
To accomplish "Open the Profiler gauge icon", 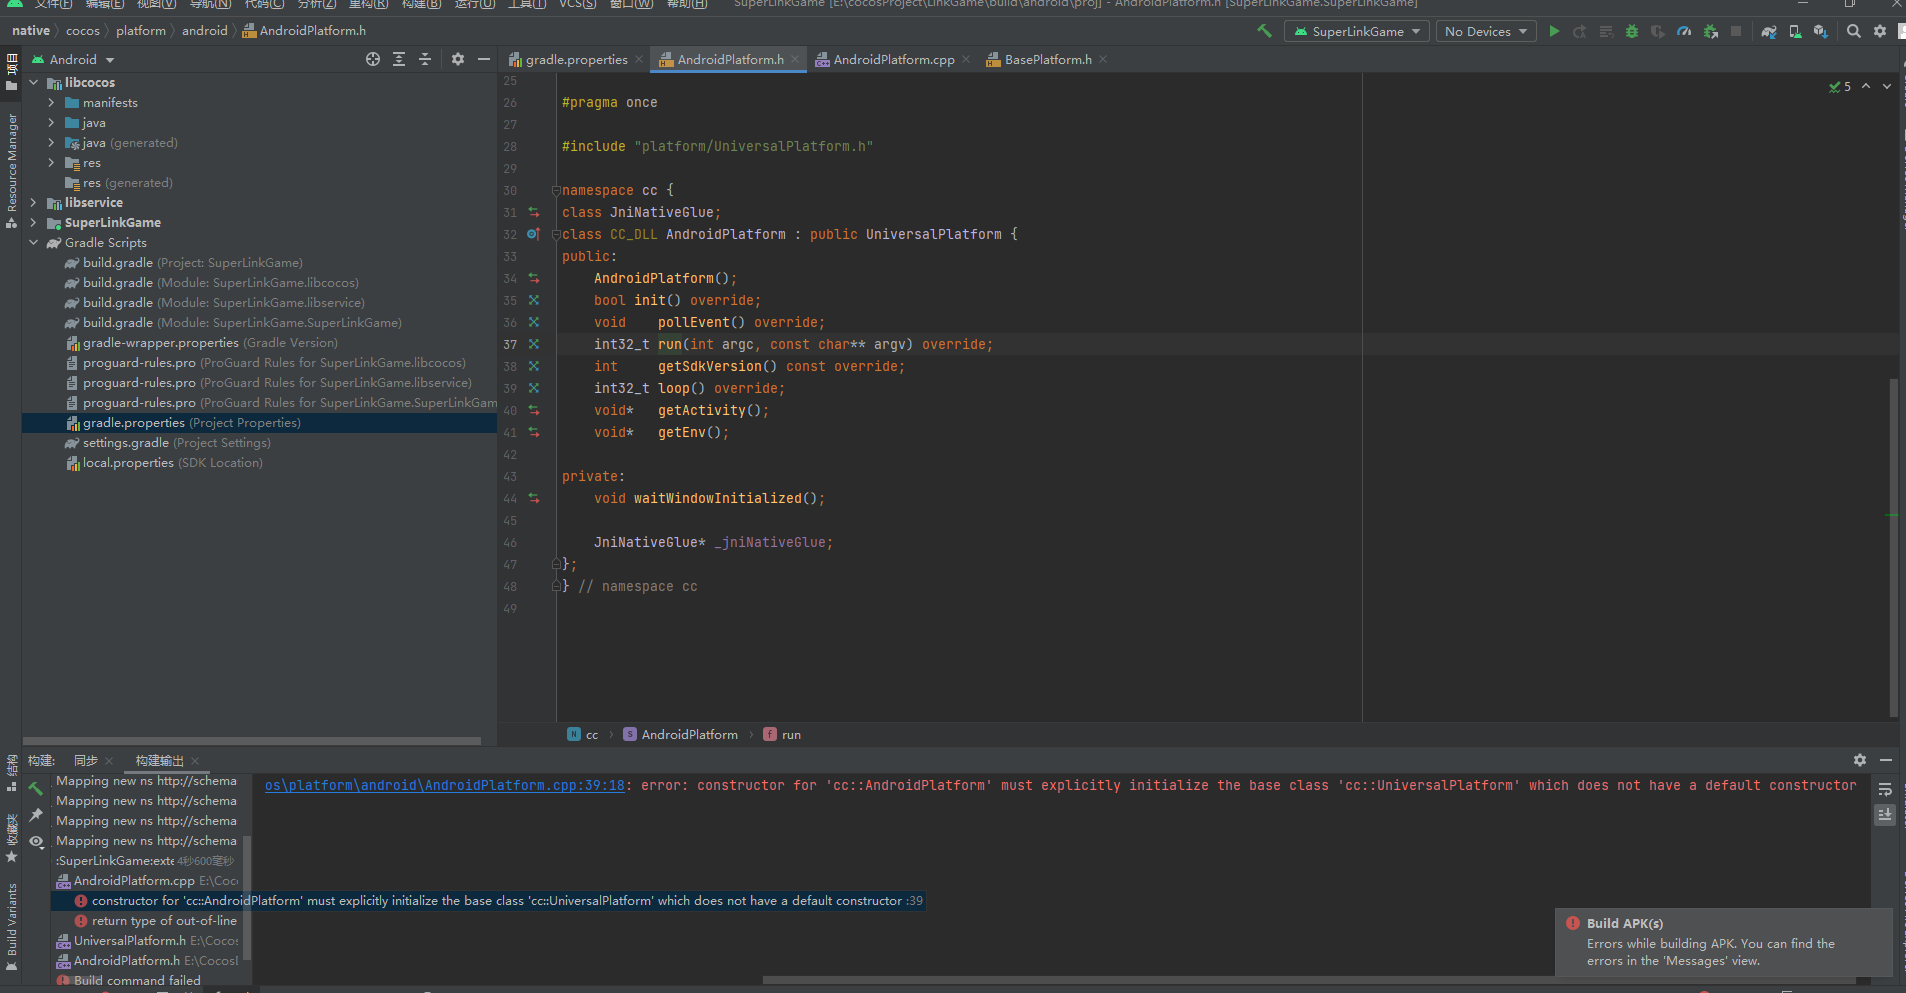I will point(1684,31).
